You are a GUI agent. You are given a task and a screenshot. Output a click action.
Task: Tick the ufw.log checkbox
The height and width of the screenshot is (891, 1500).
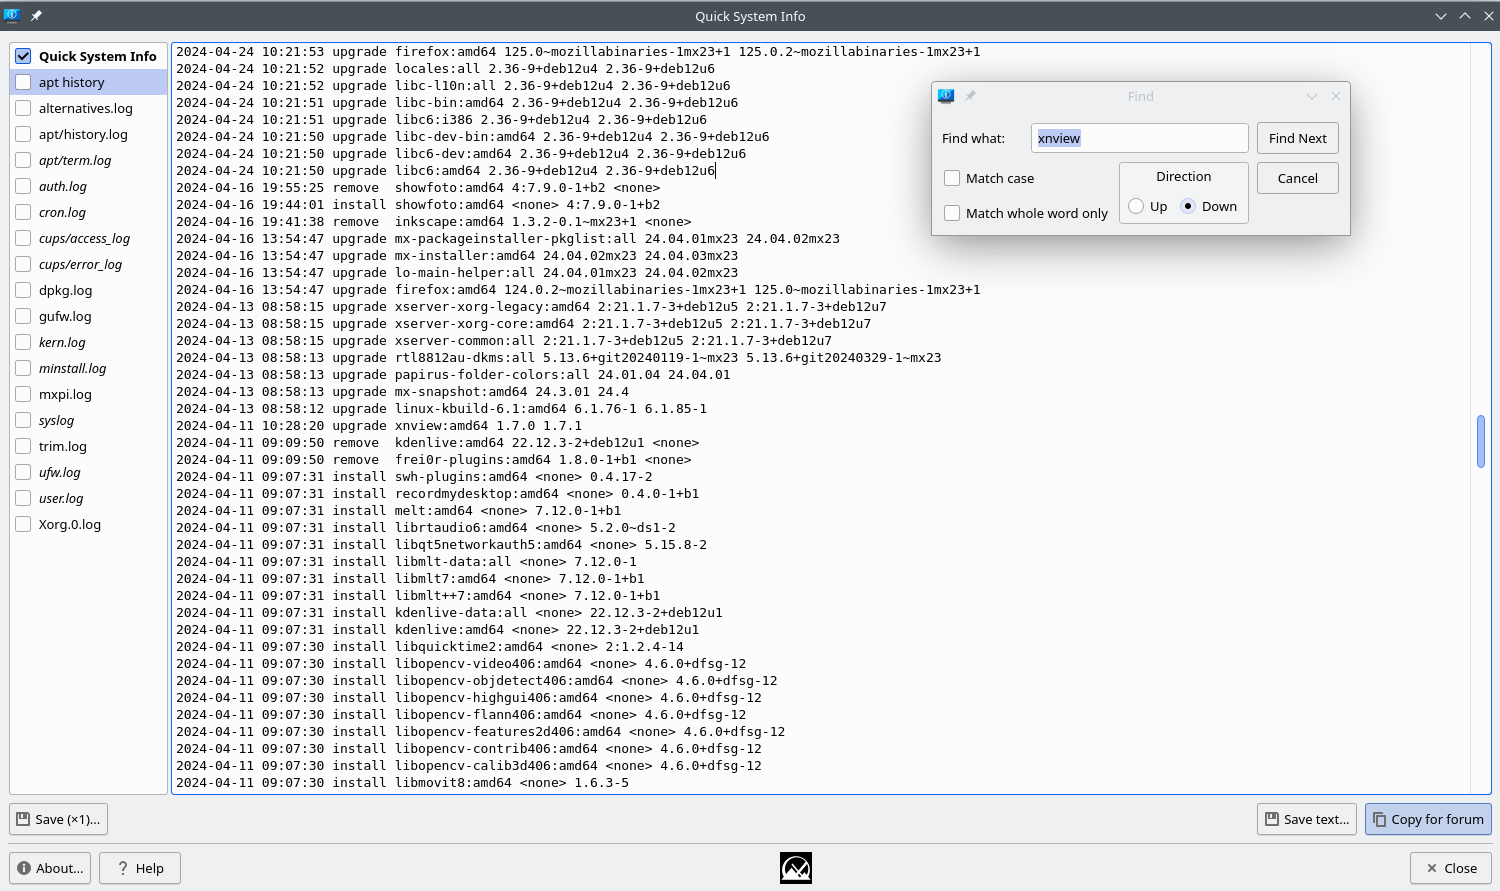(23, 472)
